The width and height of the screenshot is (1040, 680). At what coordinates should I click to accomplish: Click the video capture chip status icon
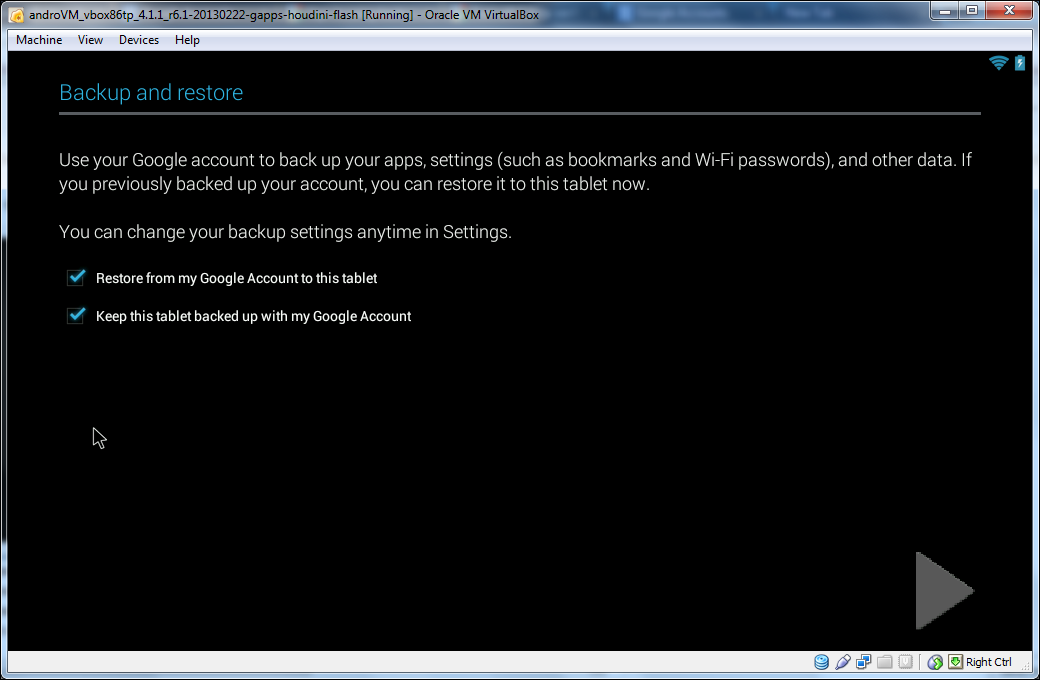[x=905, y=661]
